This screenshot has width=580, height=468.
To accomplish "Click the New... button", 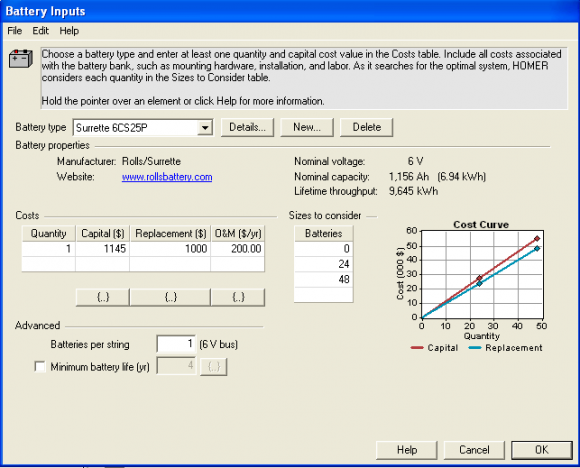I will (307, 127).
